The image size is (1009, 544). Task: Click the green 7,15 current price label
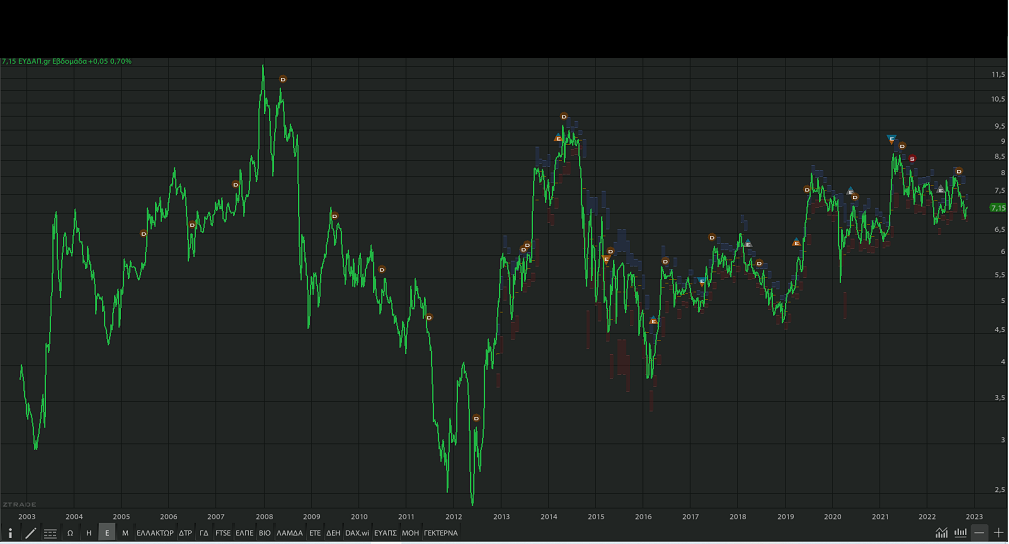point(997,208)
